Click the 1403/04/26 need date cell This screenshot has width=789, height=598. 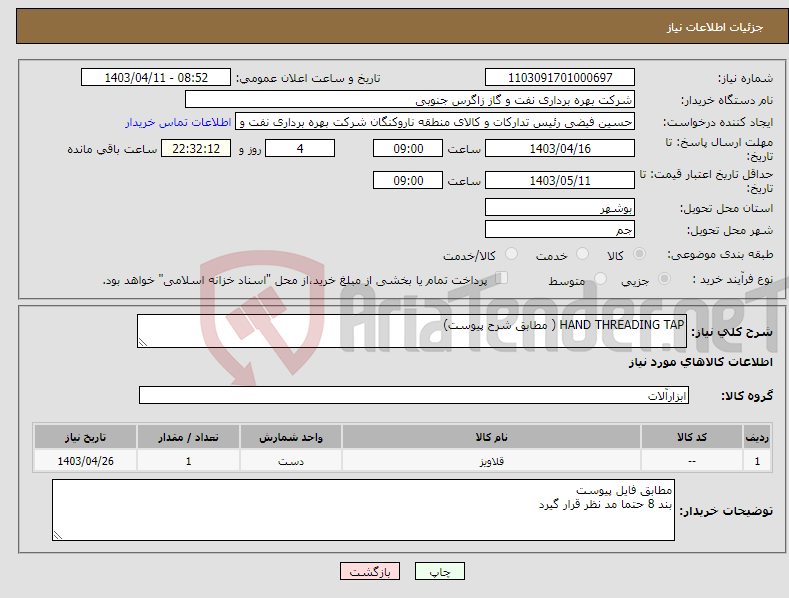(86, 461)
